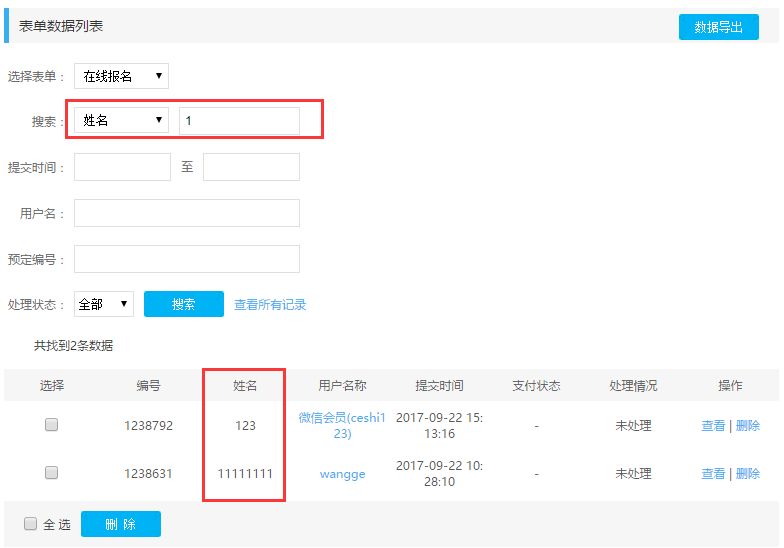Click the search keyword input containing 1
The height and width of the screenshot is (548, 784).
coord(239,121)
